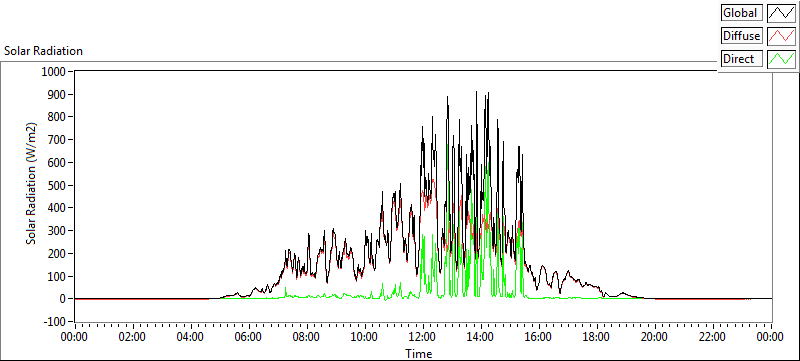Open the Global black line style icon
The height and width of the screenshot is (361, 800).
782,13
